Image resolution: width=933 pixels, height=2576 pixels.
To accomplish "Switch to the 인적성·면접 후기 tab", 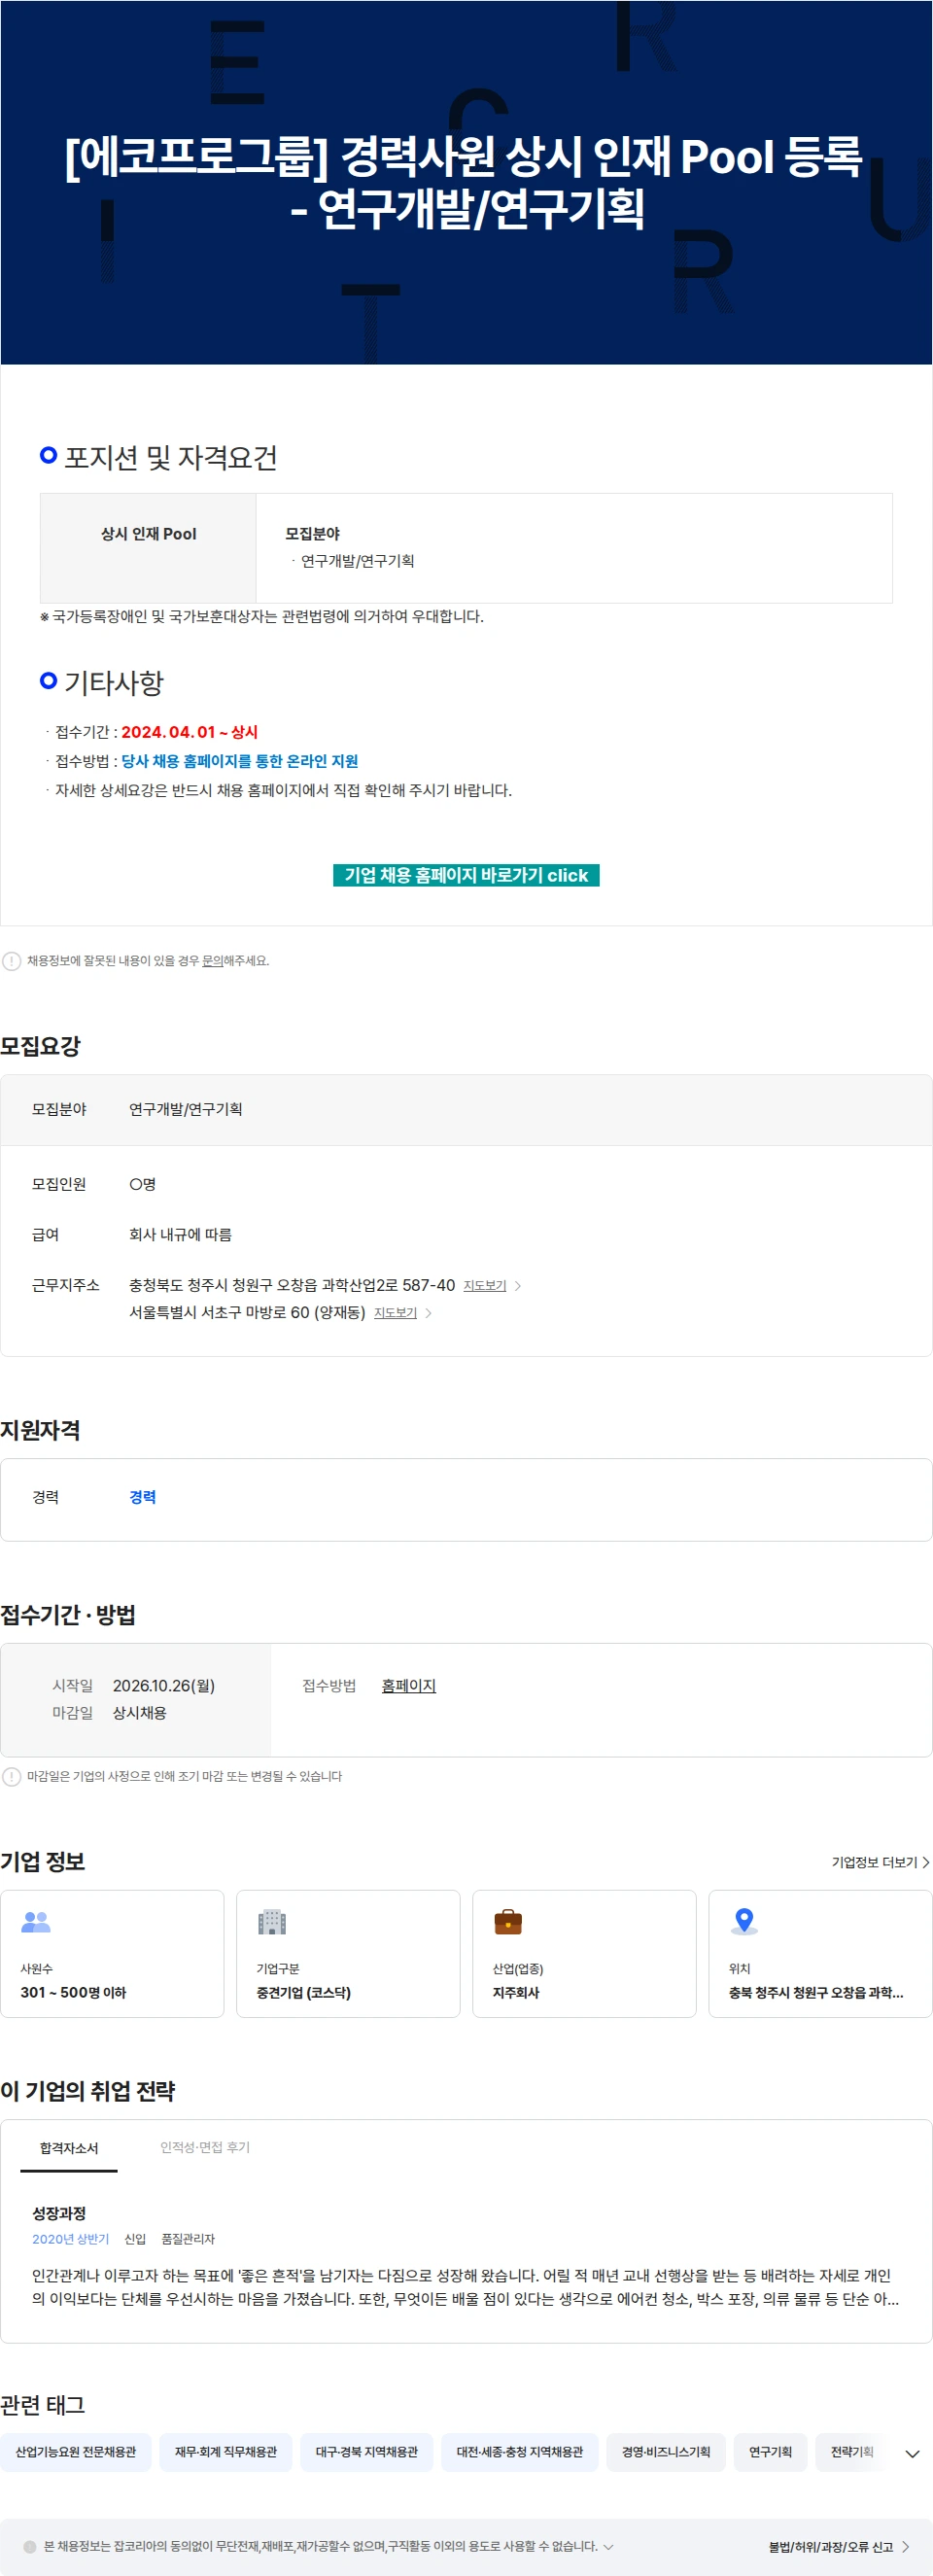I will 205,2147.
